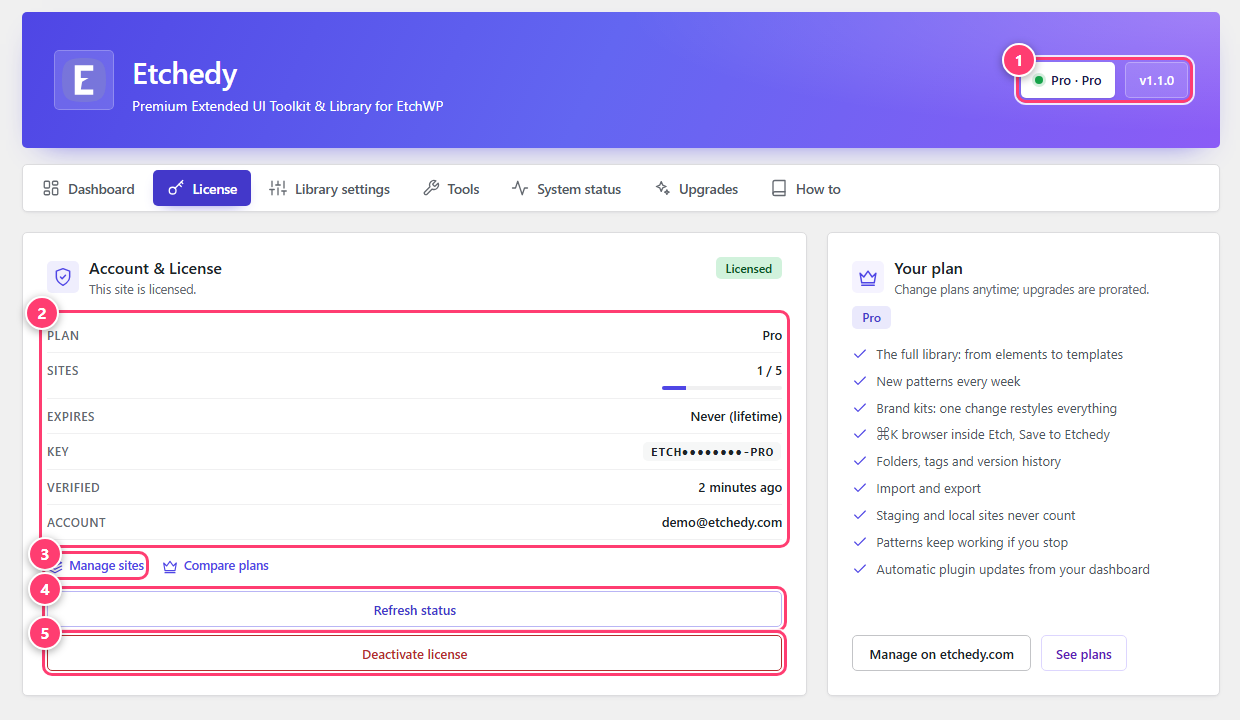Click 'Brand kits: one change restyles everything' text
1240x720 pixels.
coord(996,408)
